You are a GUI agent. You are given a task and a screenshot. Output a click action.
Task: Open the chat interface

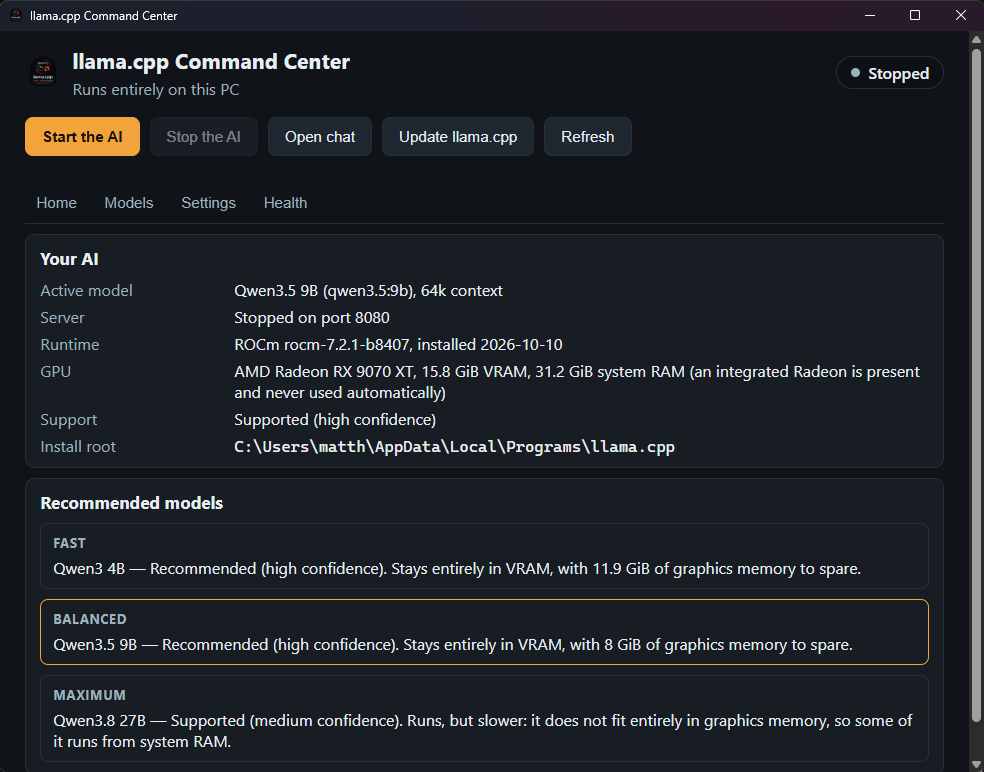[320, 136]
